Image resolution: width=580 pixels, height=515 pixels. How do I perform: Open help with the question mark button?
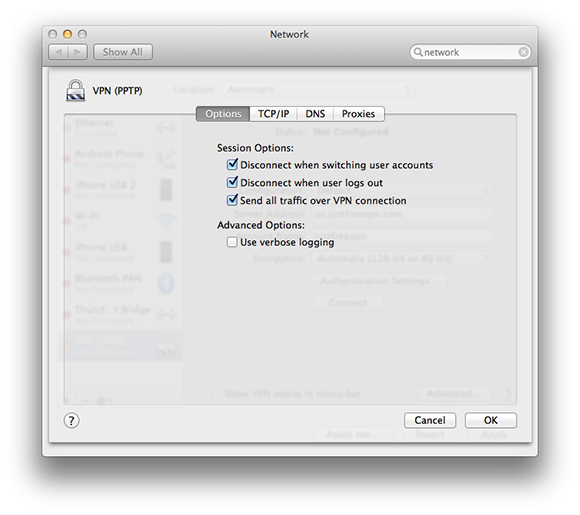coord(71,420)
